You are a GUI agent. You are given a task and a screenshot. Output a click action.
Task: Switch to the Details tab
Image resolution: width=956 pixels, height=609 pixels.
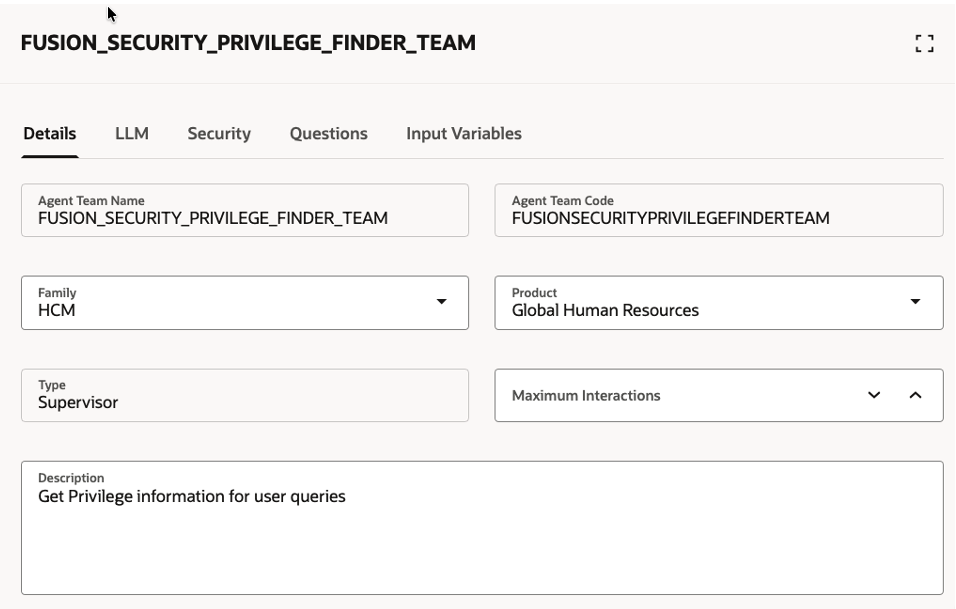tap(49, 133)
